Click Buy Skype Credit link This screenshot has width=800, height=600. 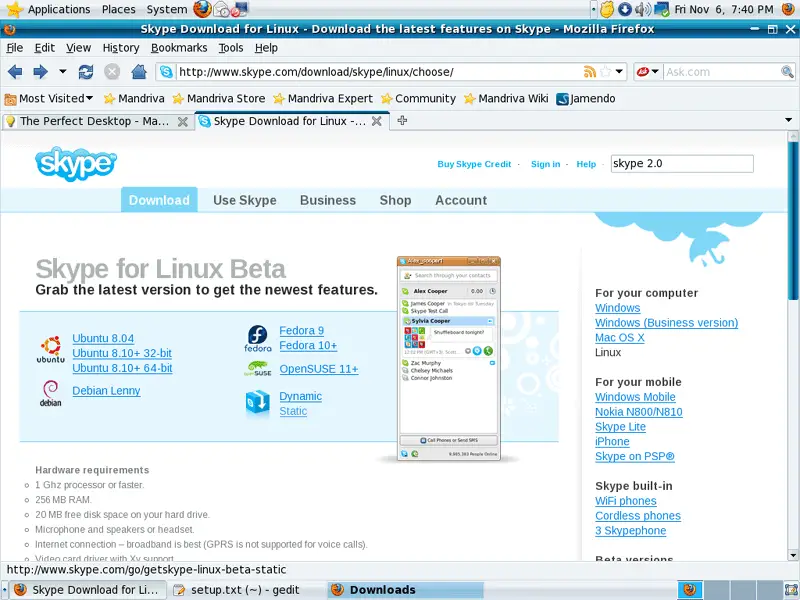click(474, 164)
